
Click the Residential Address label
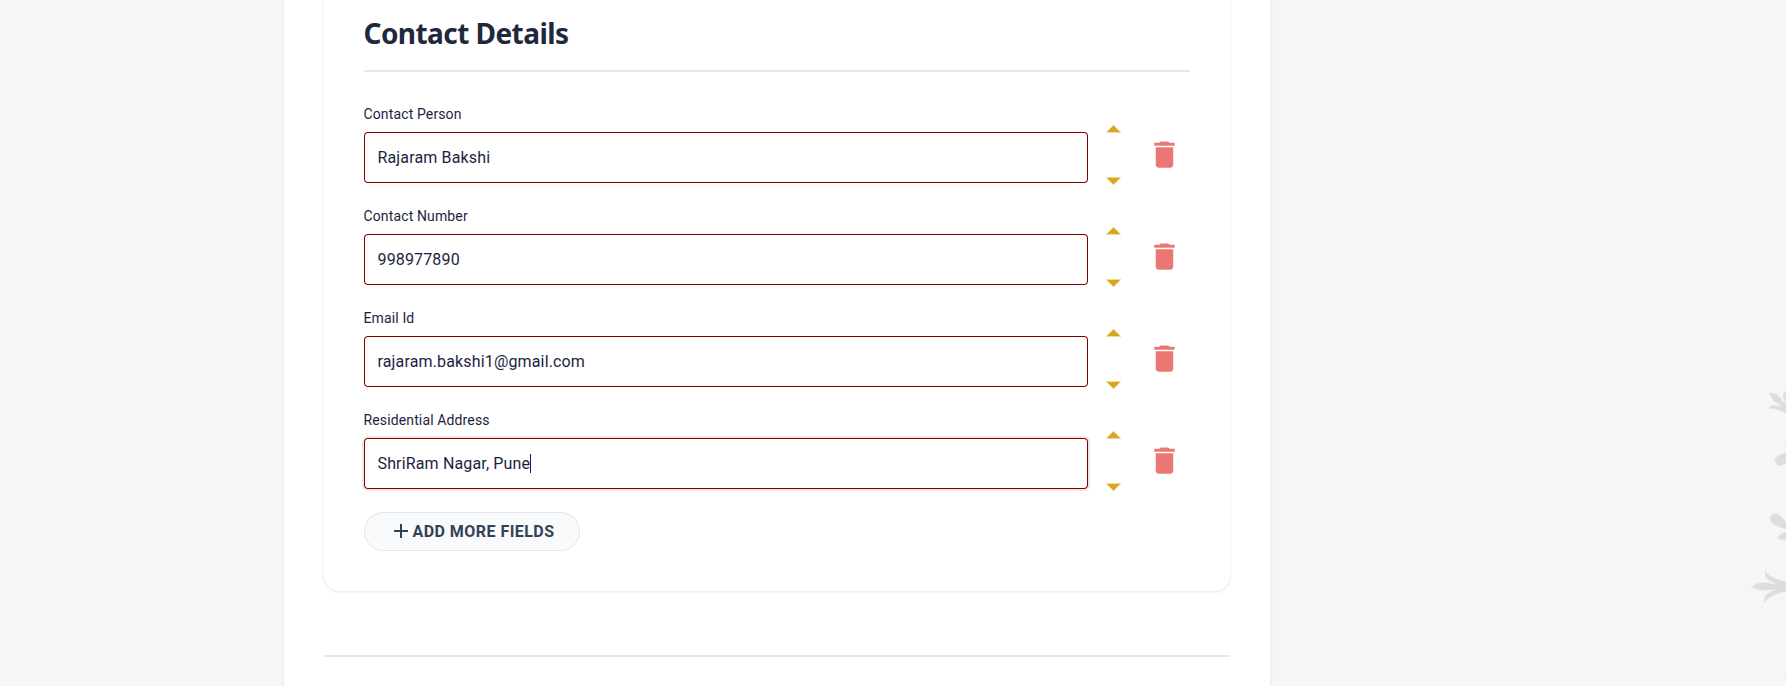(x=426, y=420)
